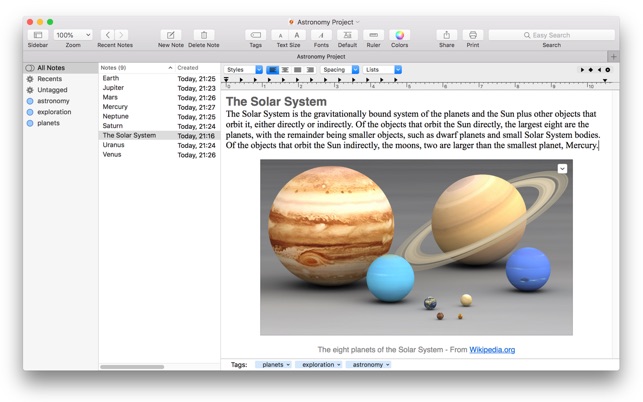
Task: Open the Tags tool
Action: [x=255, y=35]
